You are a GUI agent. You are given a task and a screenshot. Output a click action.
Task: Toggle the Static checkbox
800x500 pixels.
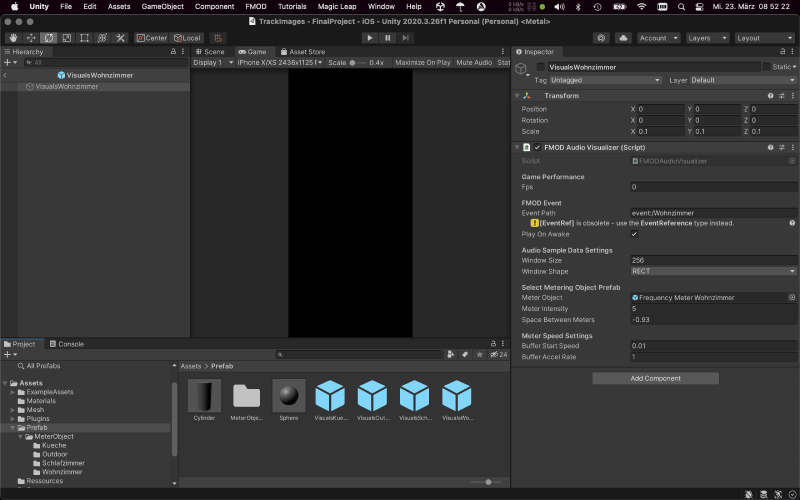tap(766, 67)
